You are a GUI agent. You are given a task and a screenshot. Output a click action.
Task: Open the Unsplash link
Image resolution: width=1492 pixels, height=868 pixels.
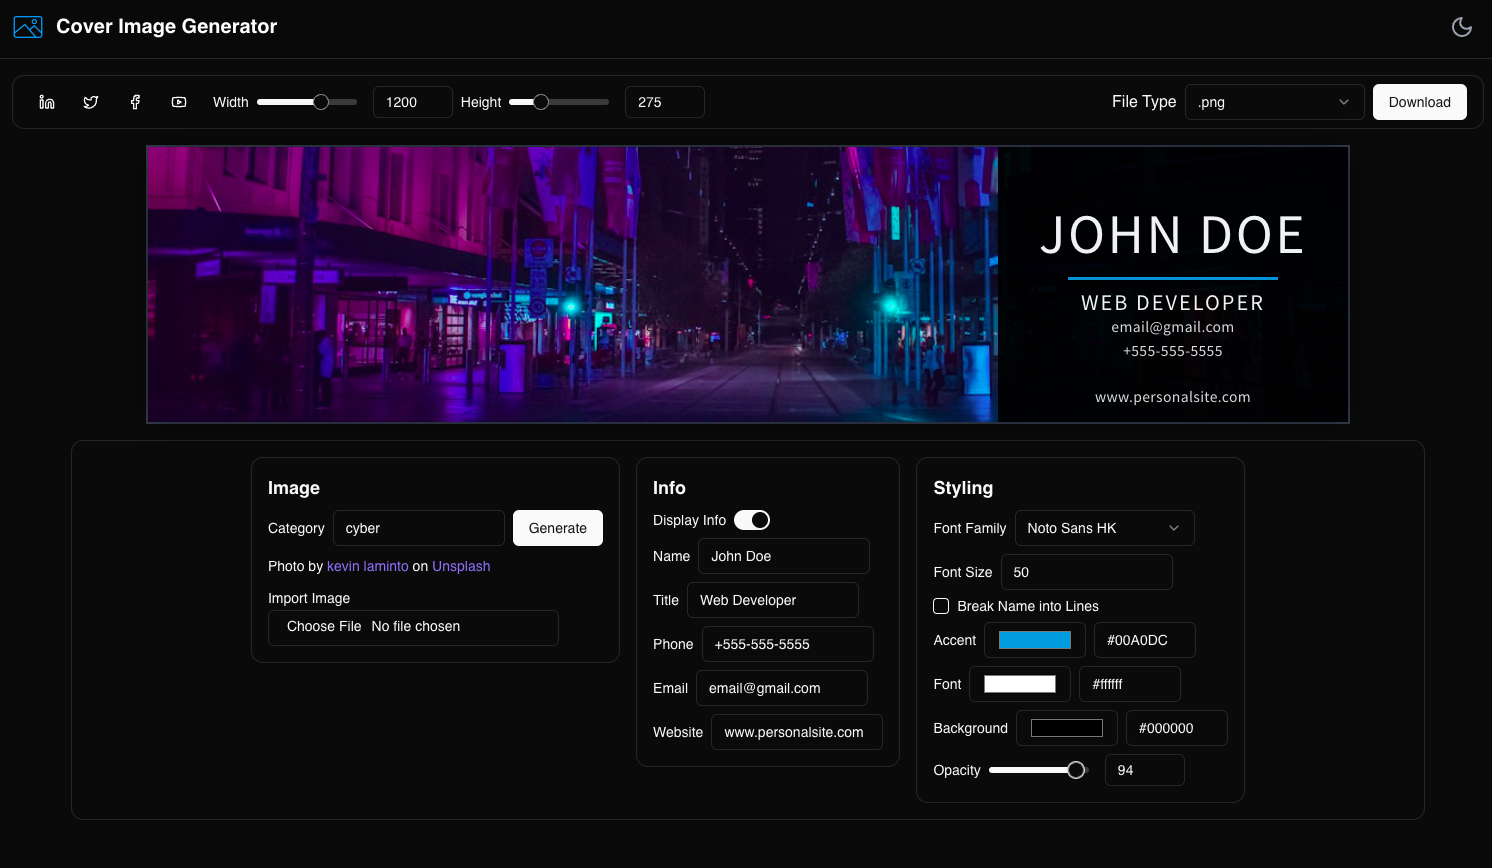pos(461,566)
